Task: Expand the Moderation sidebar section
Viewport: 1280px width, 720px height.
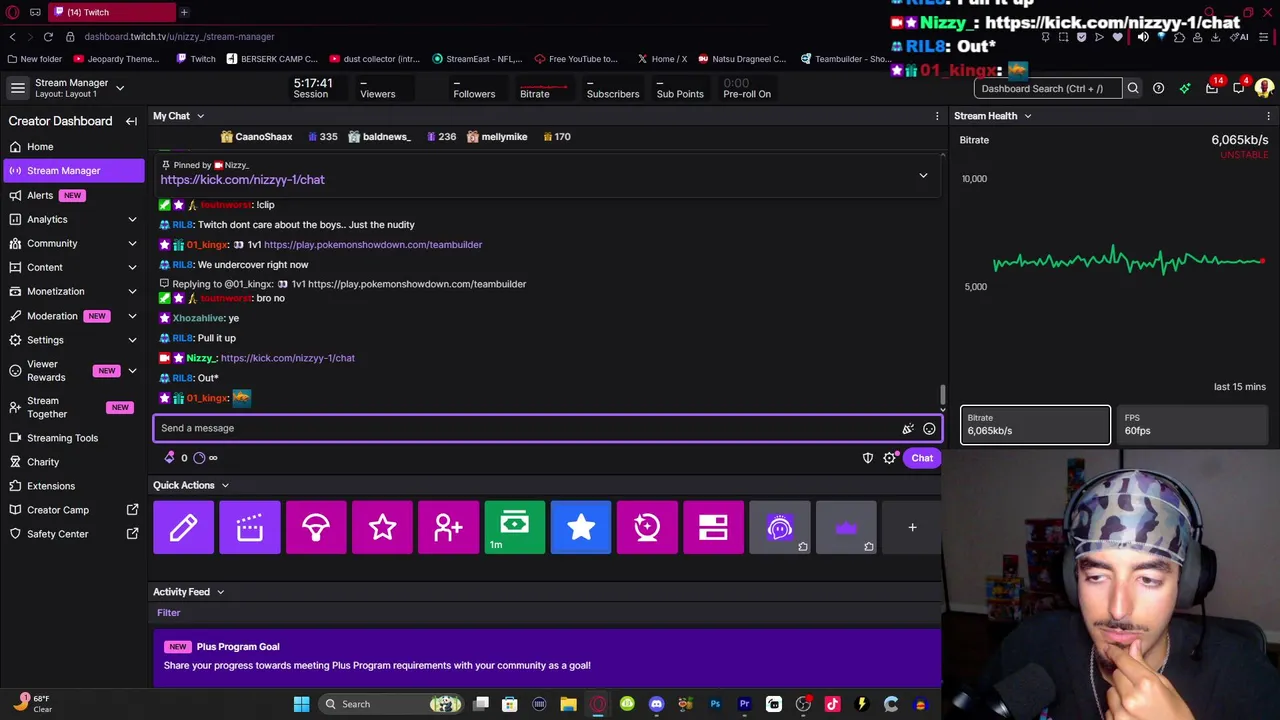Action: 132,316
